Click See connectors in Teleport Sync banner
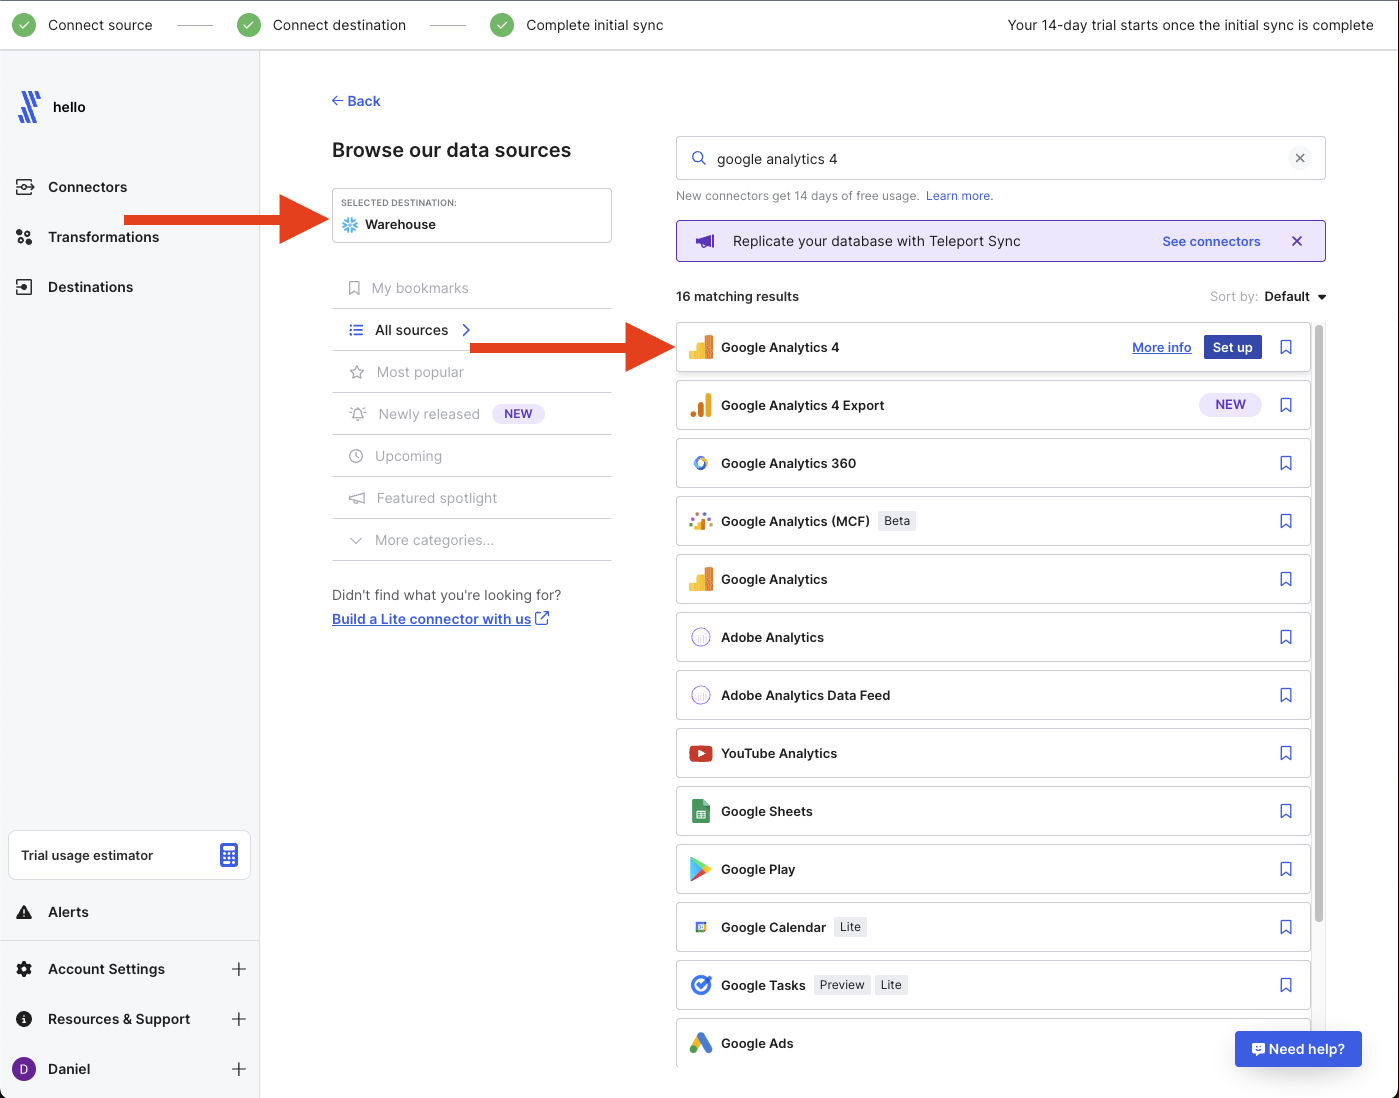1399x1098 pixels. [x=1211, y=241]
